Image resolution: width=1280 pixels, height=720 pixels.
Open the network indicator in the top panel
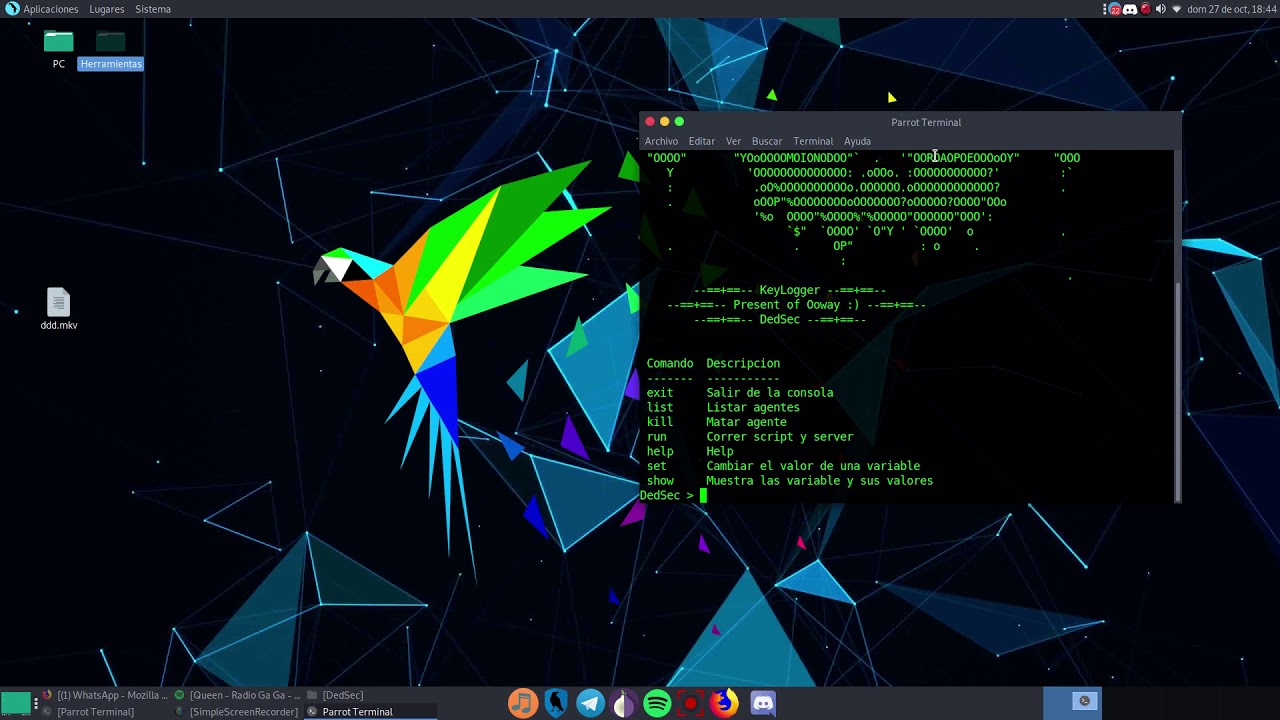(x=1176, y=9)
